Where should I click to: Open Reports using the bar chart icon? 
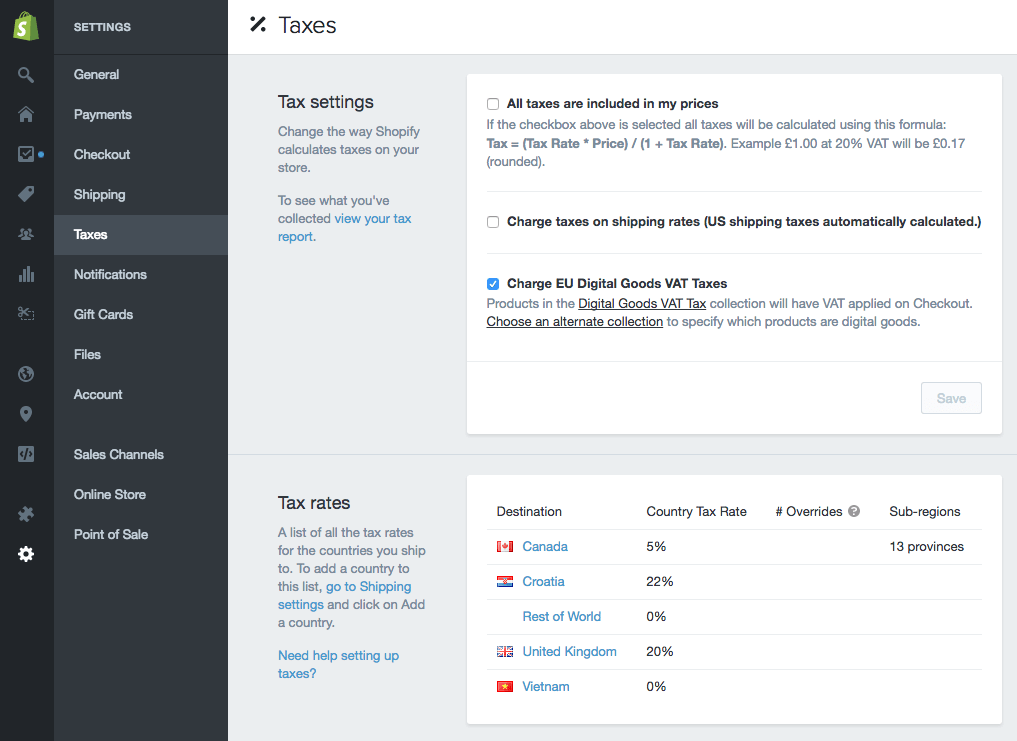click(26, 274)
